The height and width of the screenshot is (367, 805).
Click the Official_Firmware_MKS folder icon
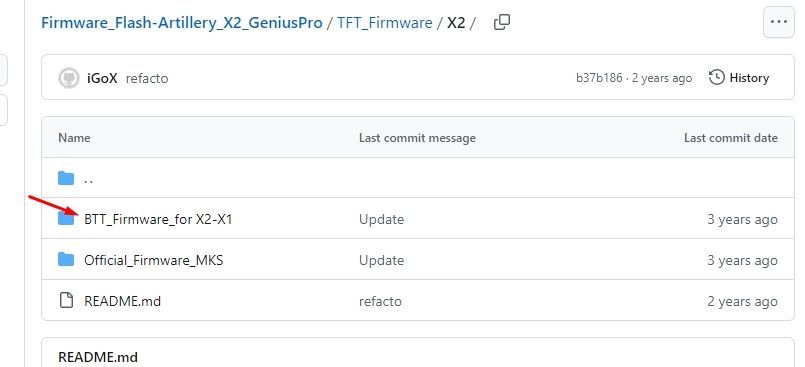(66, 260)
